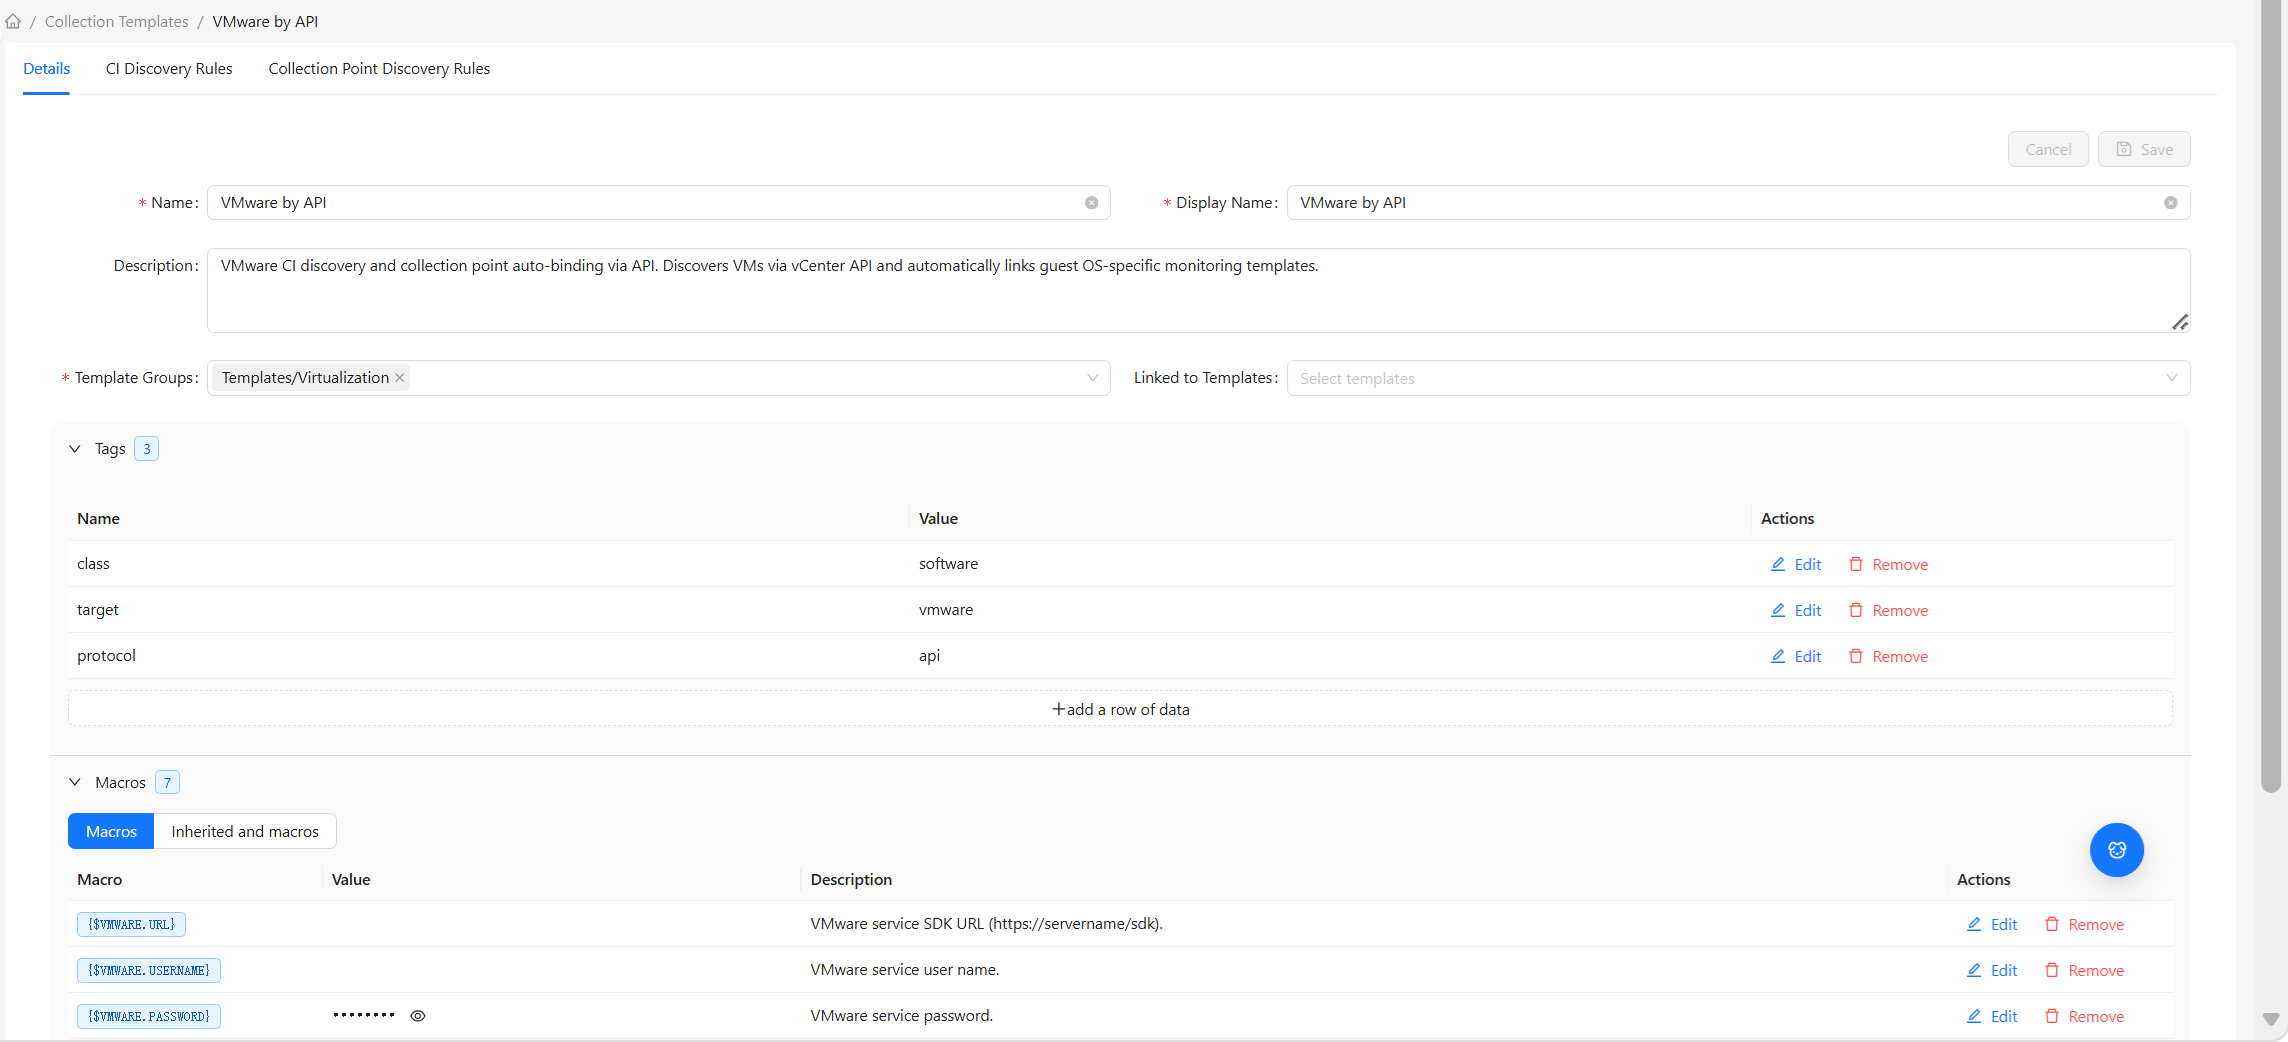Reveal the password value with eye icon
The image size is (2288, 1042).
click(x=418, y=1016)
